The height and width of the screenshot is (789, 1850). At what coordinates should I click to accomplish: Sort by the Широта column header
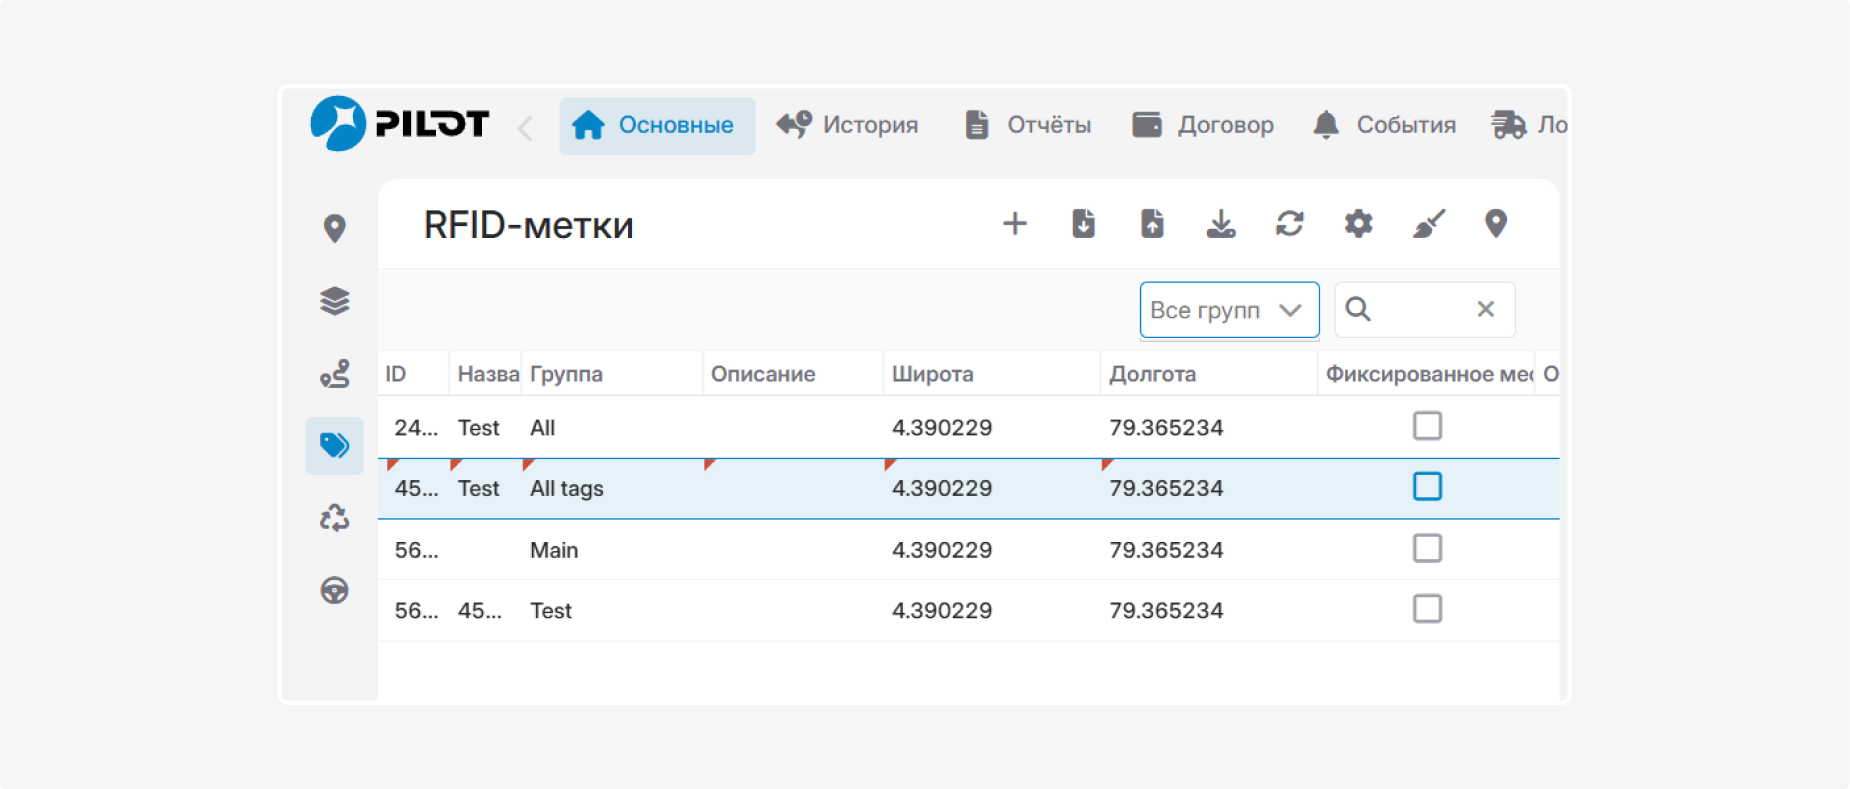[x=992, y=374]
